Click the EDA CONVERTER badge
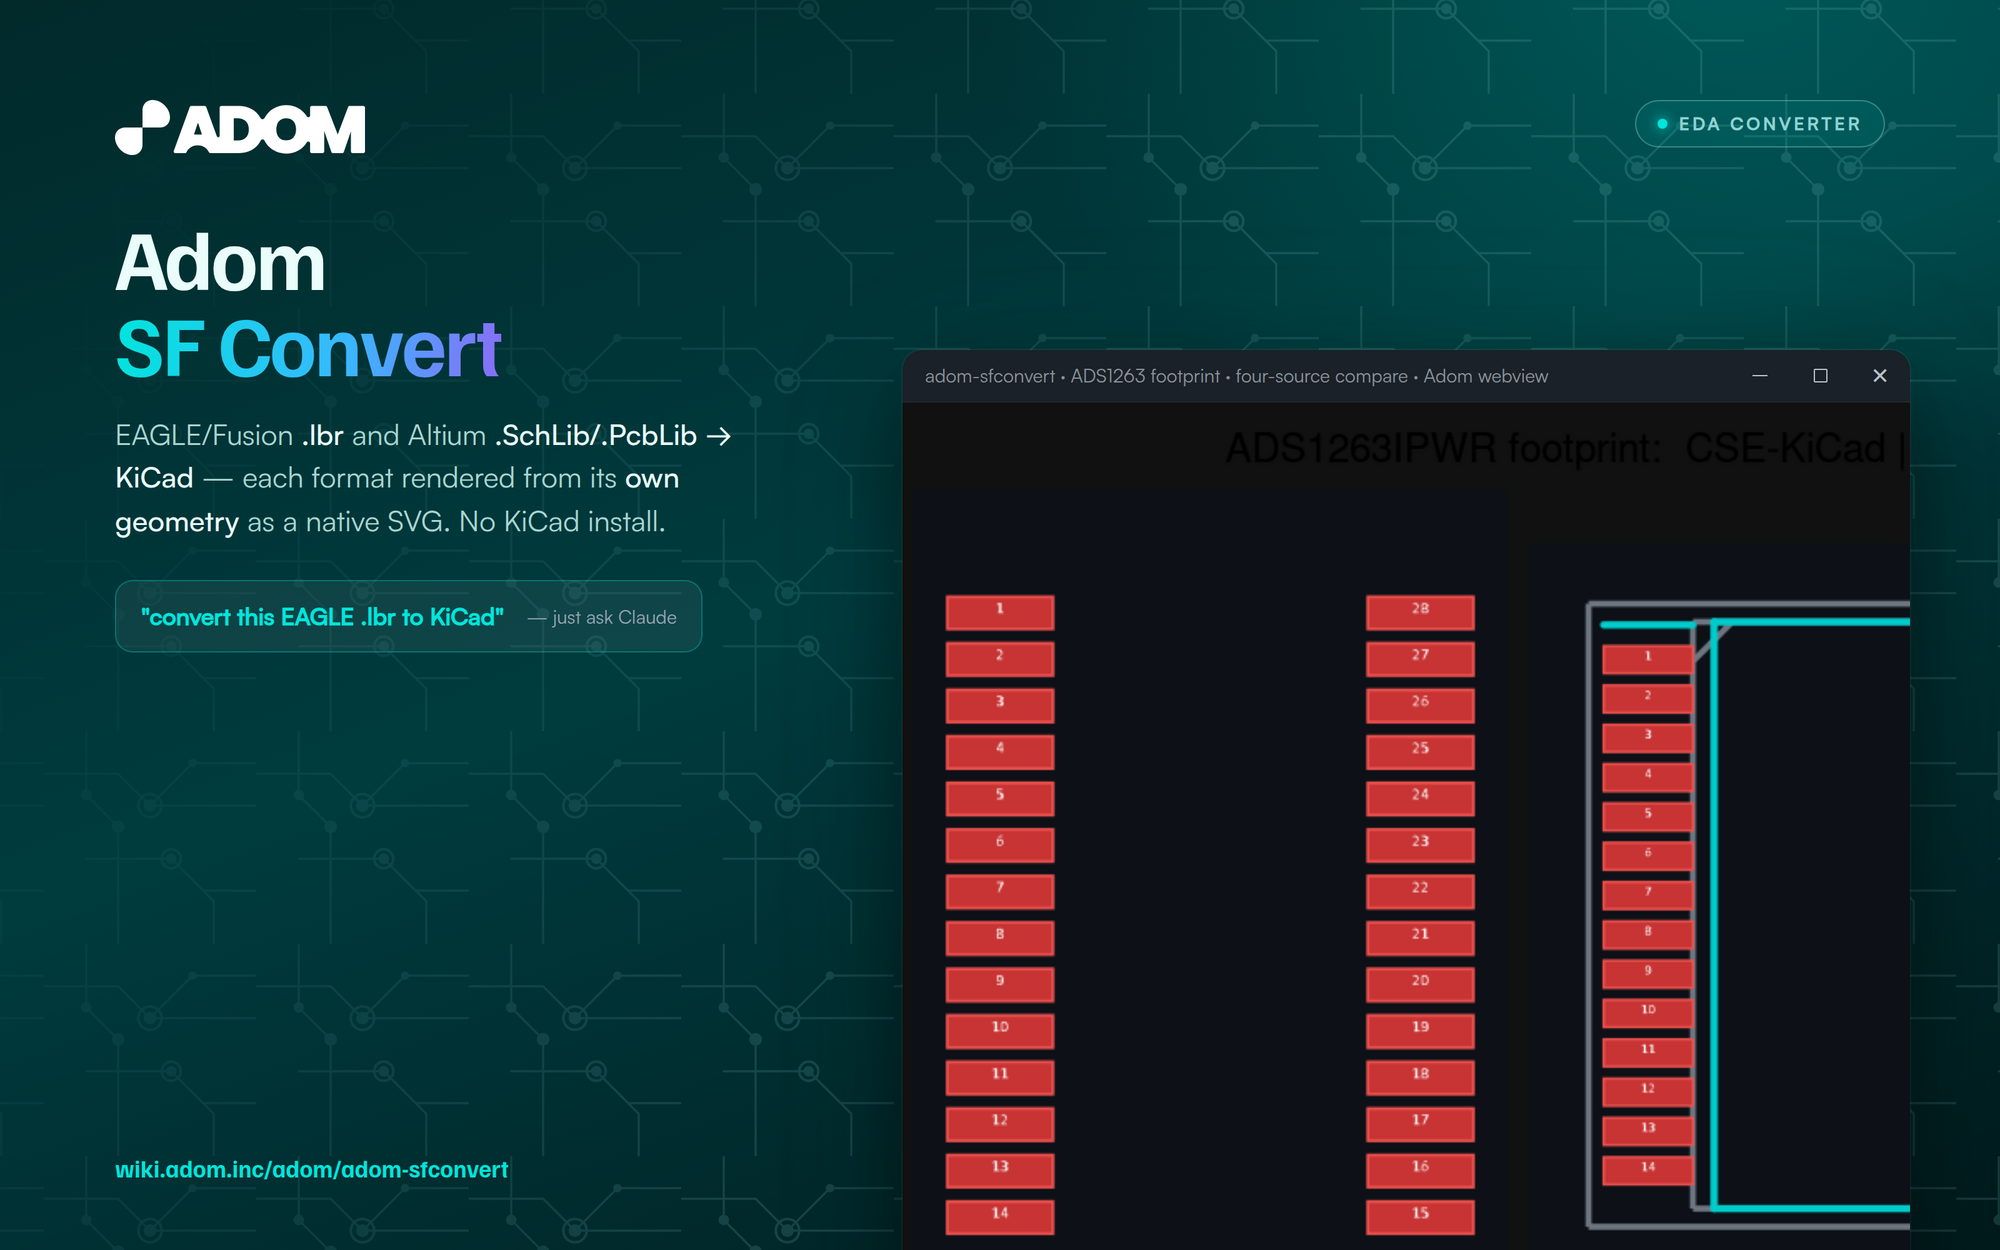This screenshot has height=1250, width=2000. pos(1759,124)
